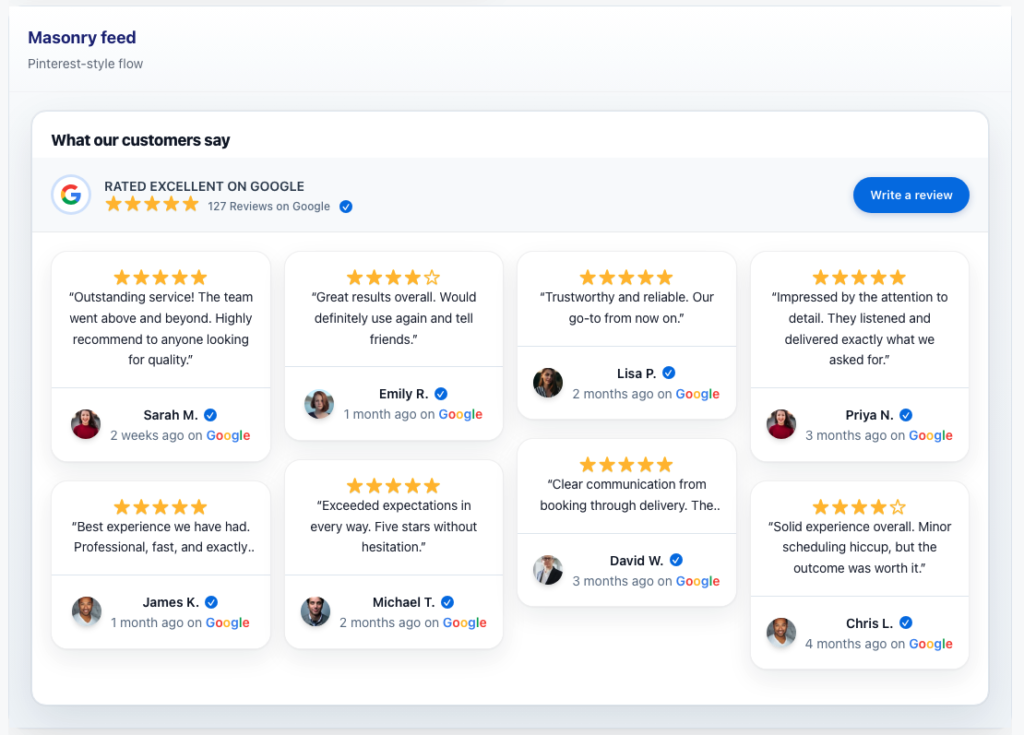This screenshot has width=1024, height=735.
Task: Click the verified checkmark next to Emily R.
Action: 441,394
